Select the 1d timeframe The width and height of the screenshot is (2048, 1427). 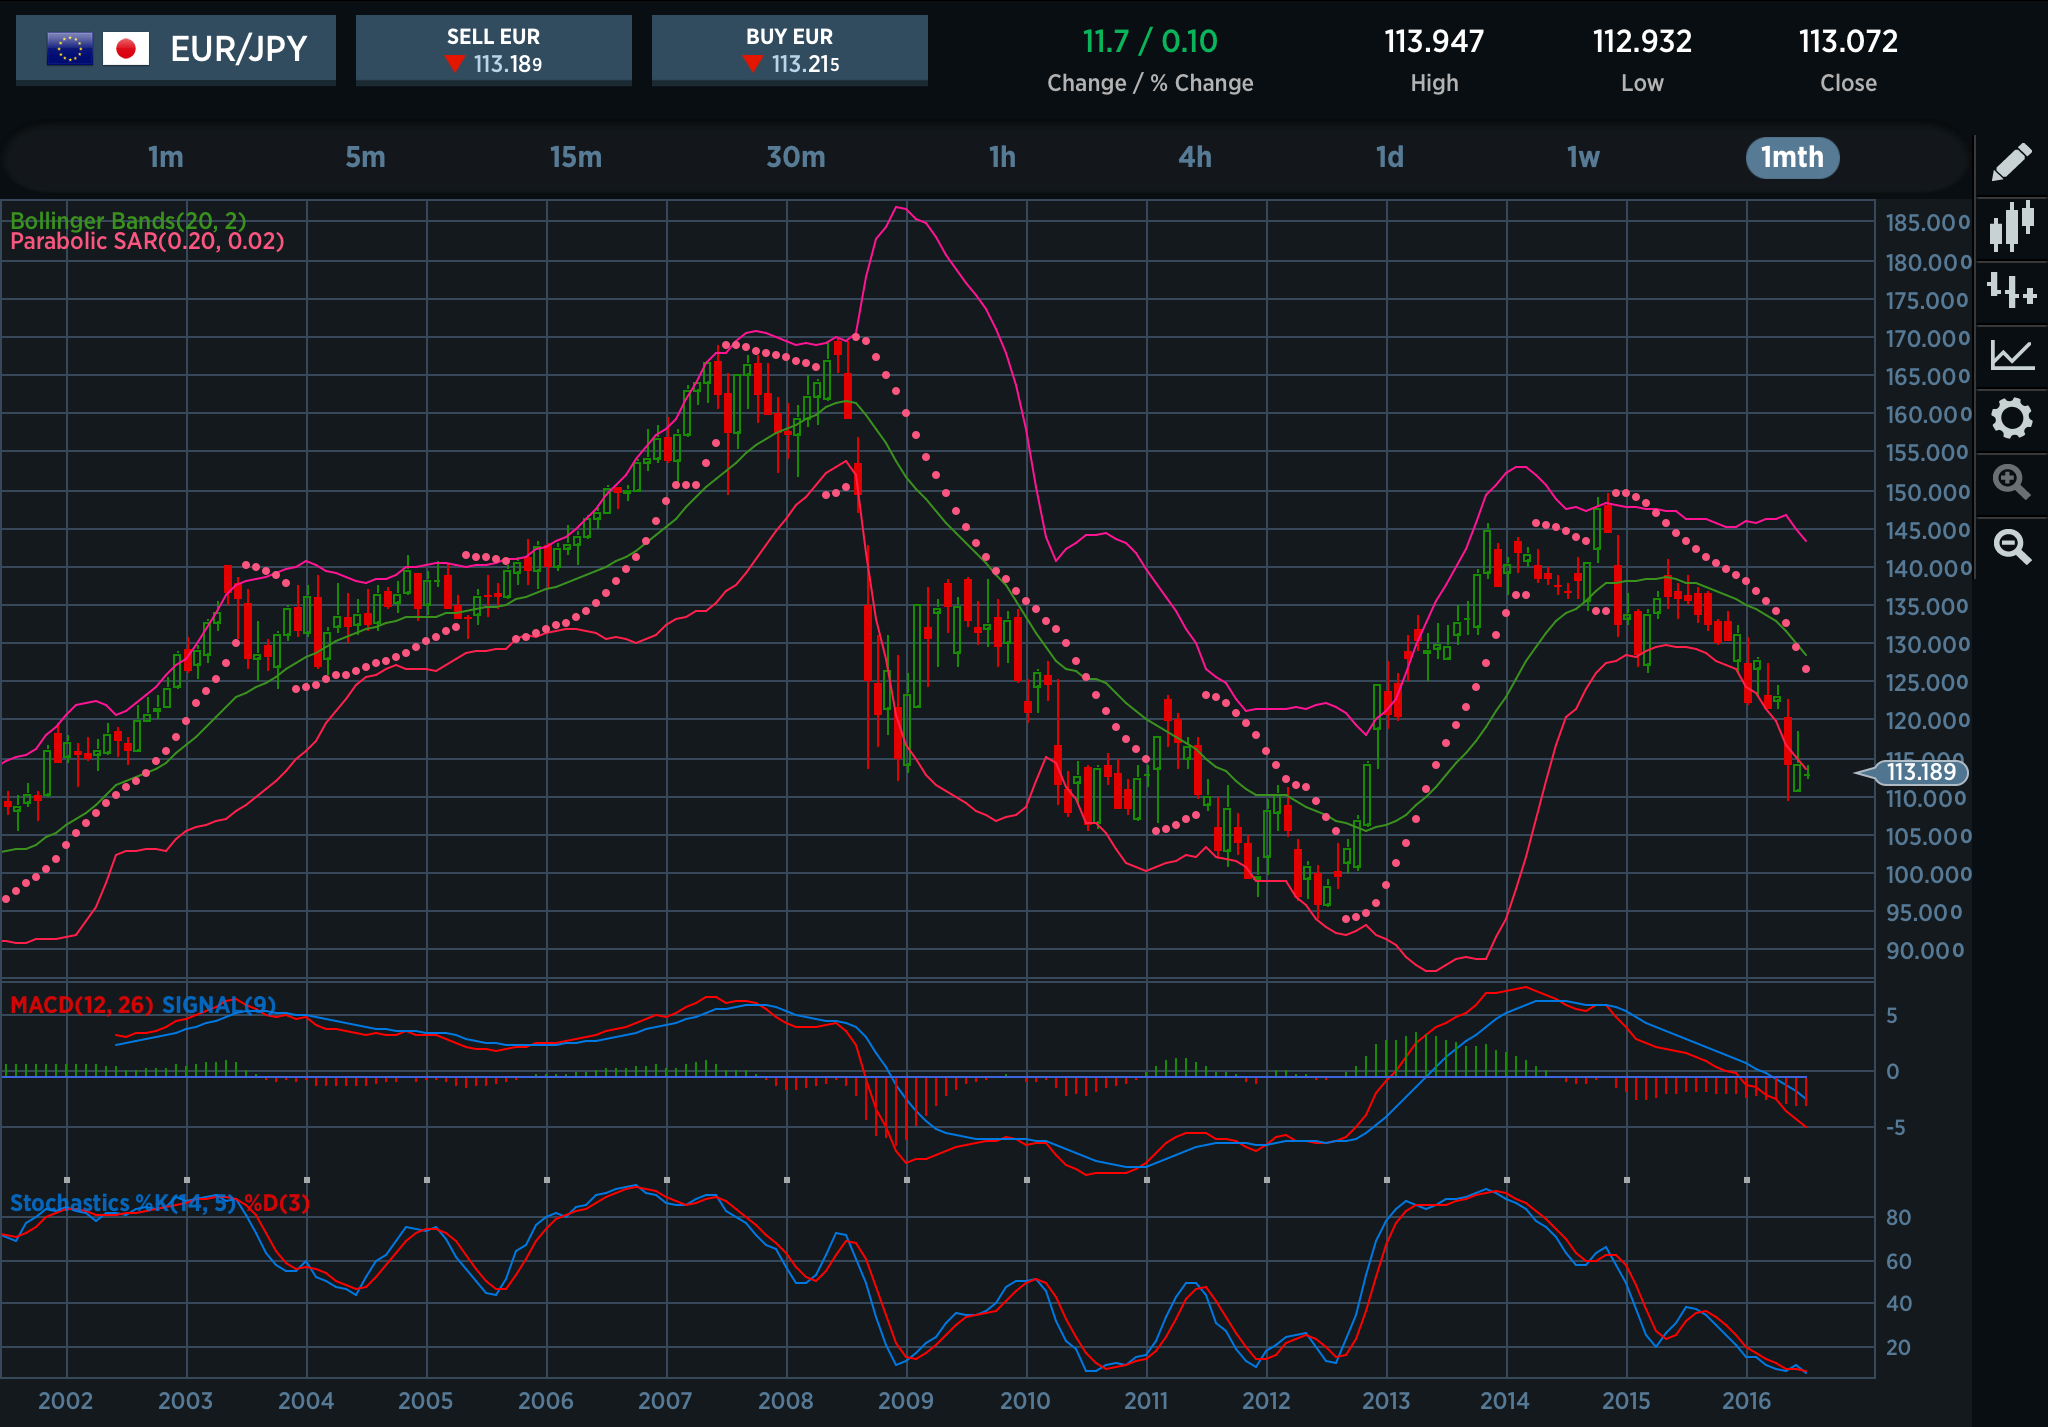(1389, 157)
